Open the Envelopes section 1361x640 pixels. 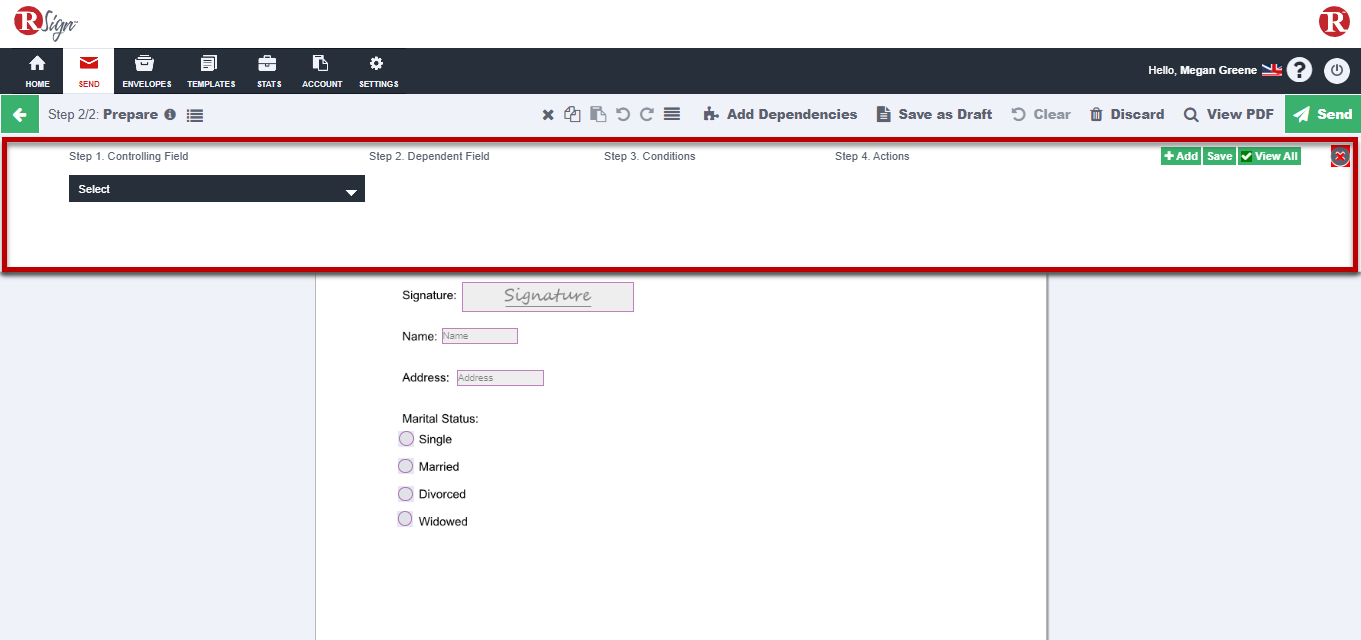tap(146, 71)
